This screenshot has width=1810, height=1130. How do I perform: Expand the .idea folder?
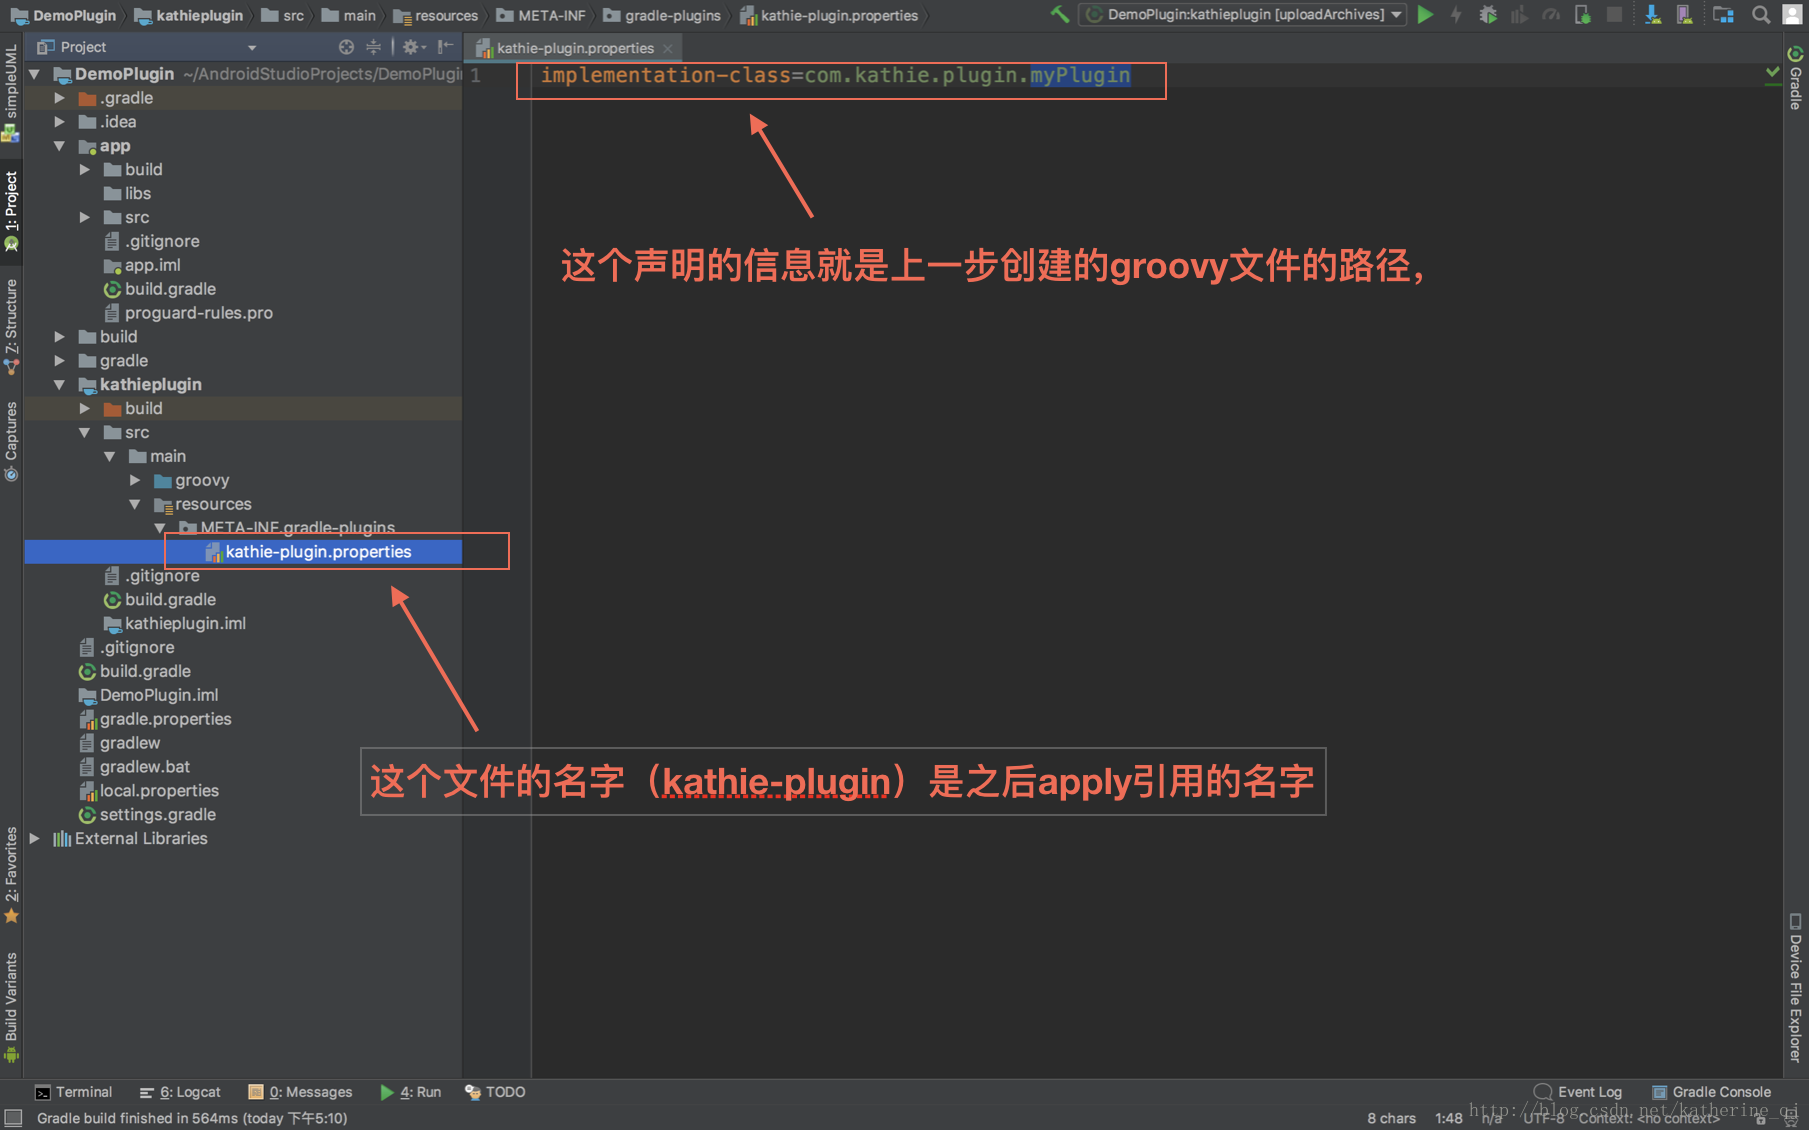[x=60, y=122]
